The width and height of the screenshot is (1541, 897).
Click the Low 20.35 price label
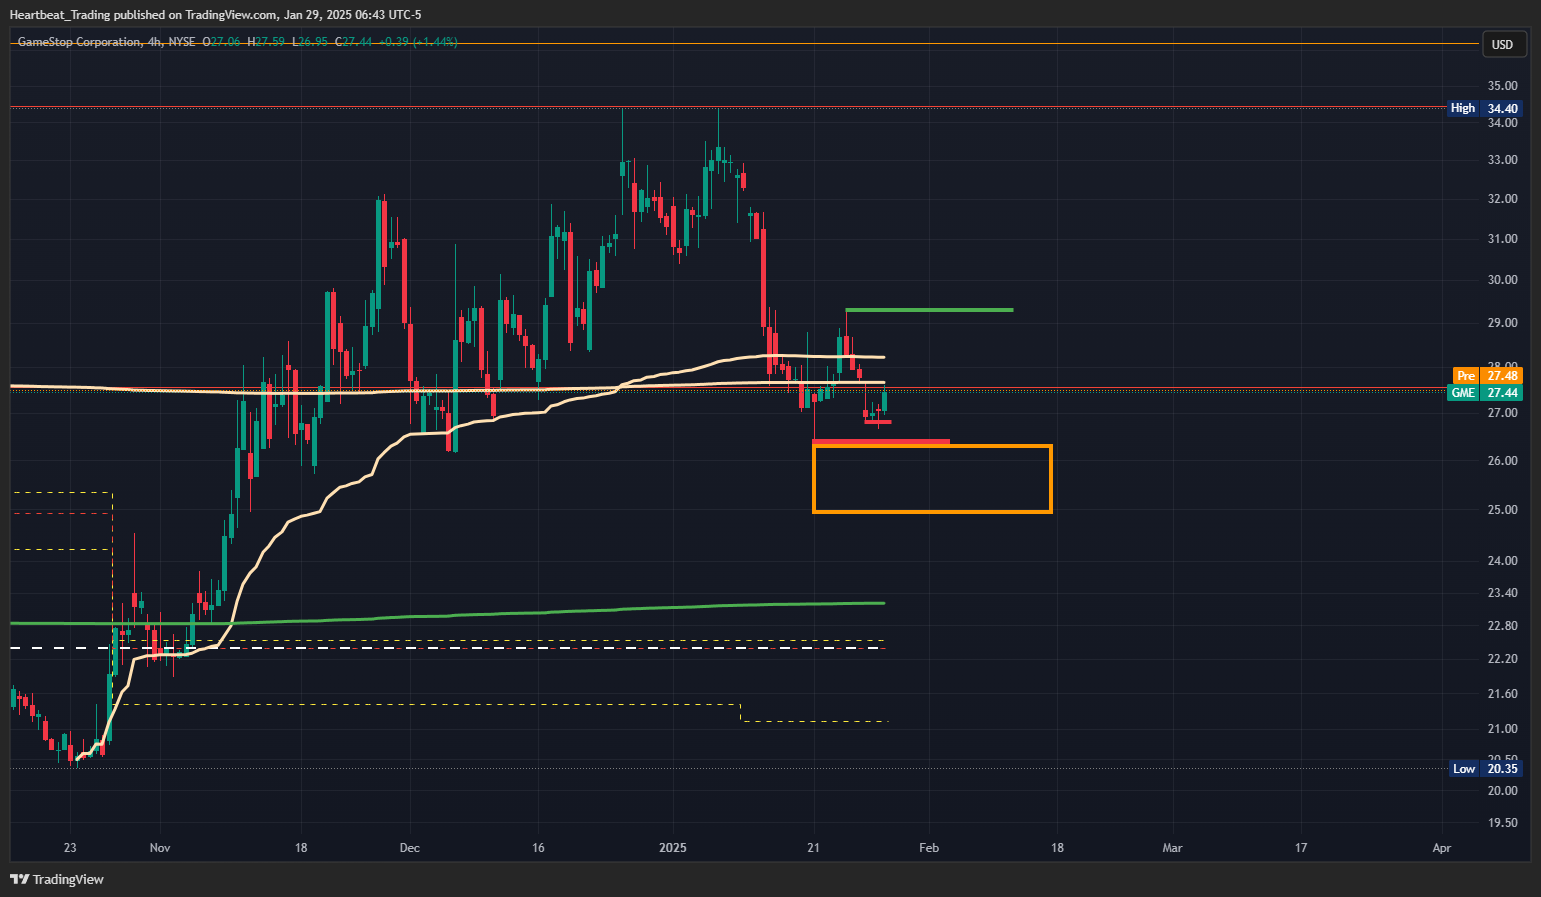pos(1486,768)
